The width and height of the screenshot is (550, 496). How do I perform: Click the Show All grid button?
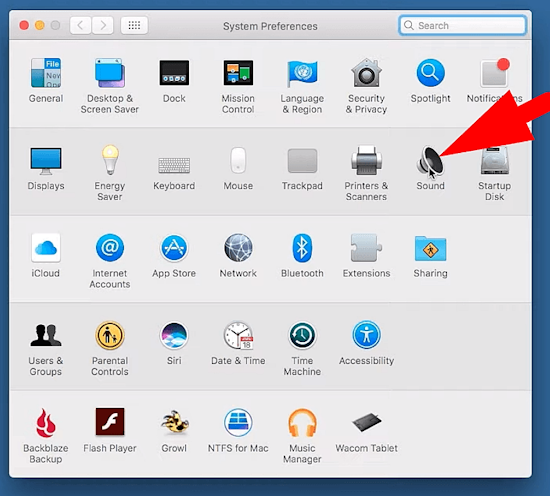[x=134, y=25]
